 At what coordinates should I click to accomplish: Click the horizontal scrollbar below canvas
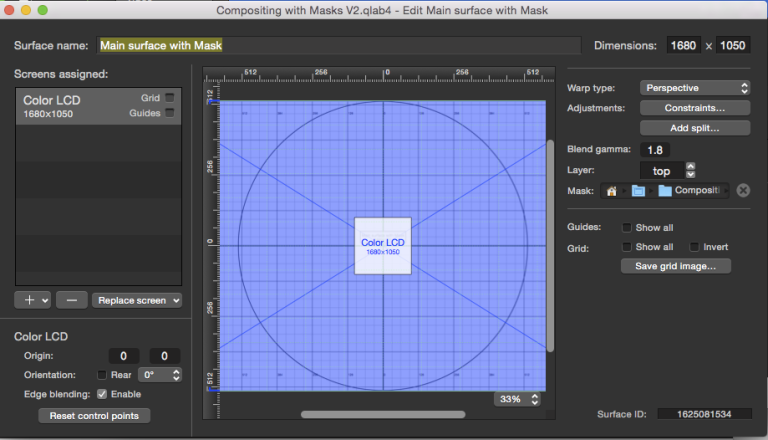click(382, 414)
